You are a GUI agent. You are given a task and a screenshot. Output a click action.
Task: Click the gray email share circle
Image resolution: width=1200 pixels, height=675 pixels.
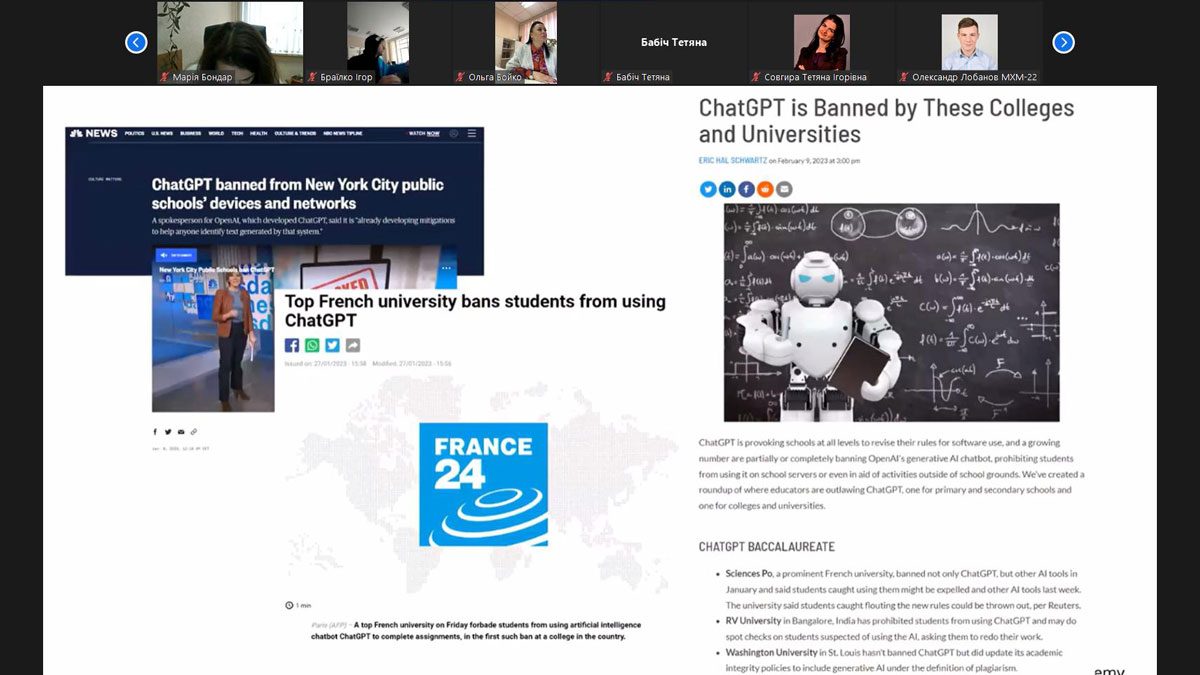(x=784, y=189)
